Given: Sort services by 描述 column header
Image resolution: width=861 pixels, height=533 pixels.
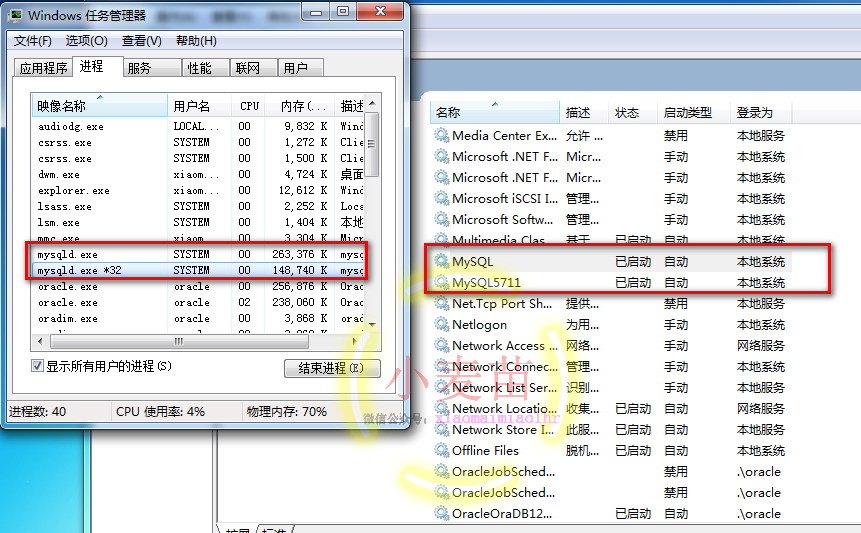Looking at the screenshot, I should click(584, 112).
